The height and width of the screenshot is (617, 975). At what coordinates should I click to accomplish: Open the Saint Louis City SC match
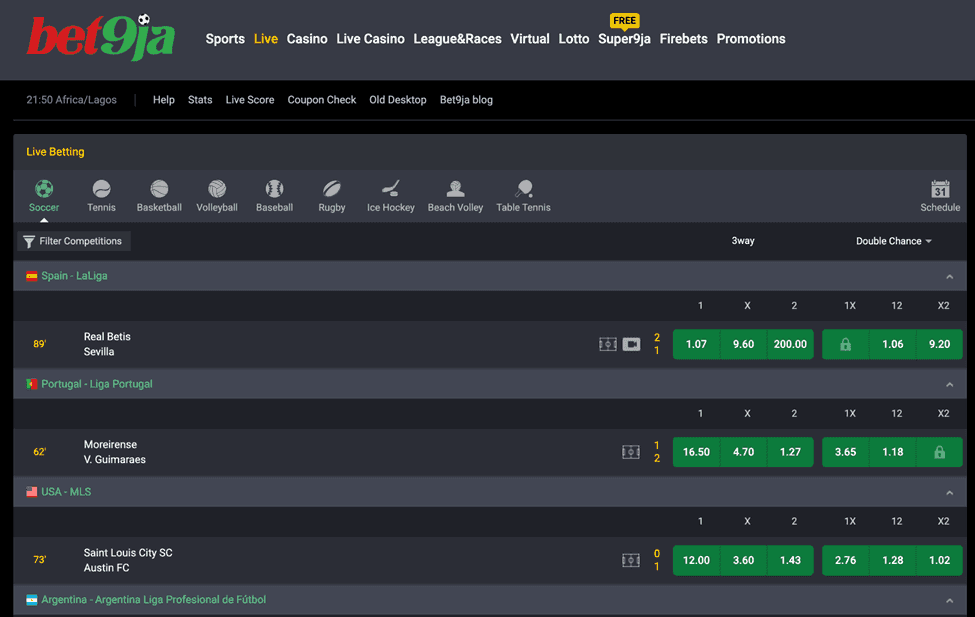point(128,560)
